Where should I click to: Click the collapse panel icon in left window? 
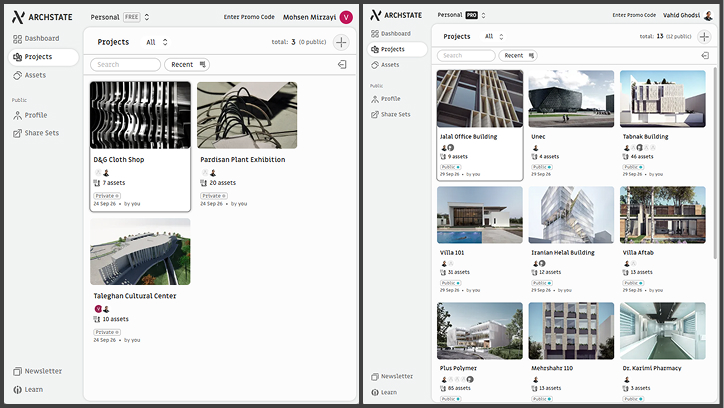click(x=342, y=64)
